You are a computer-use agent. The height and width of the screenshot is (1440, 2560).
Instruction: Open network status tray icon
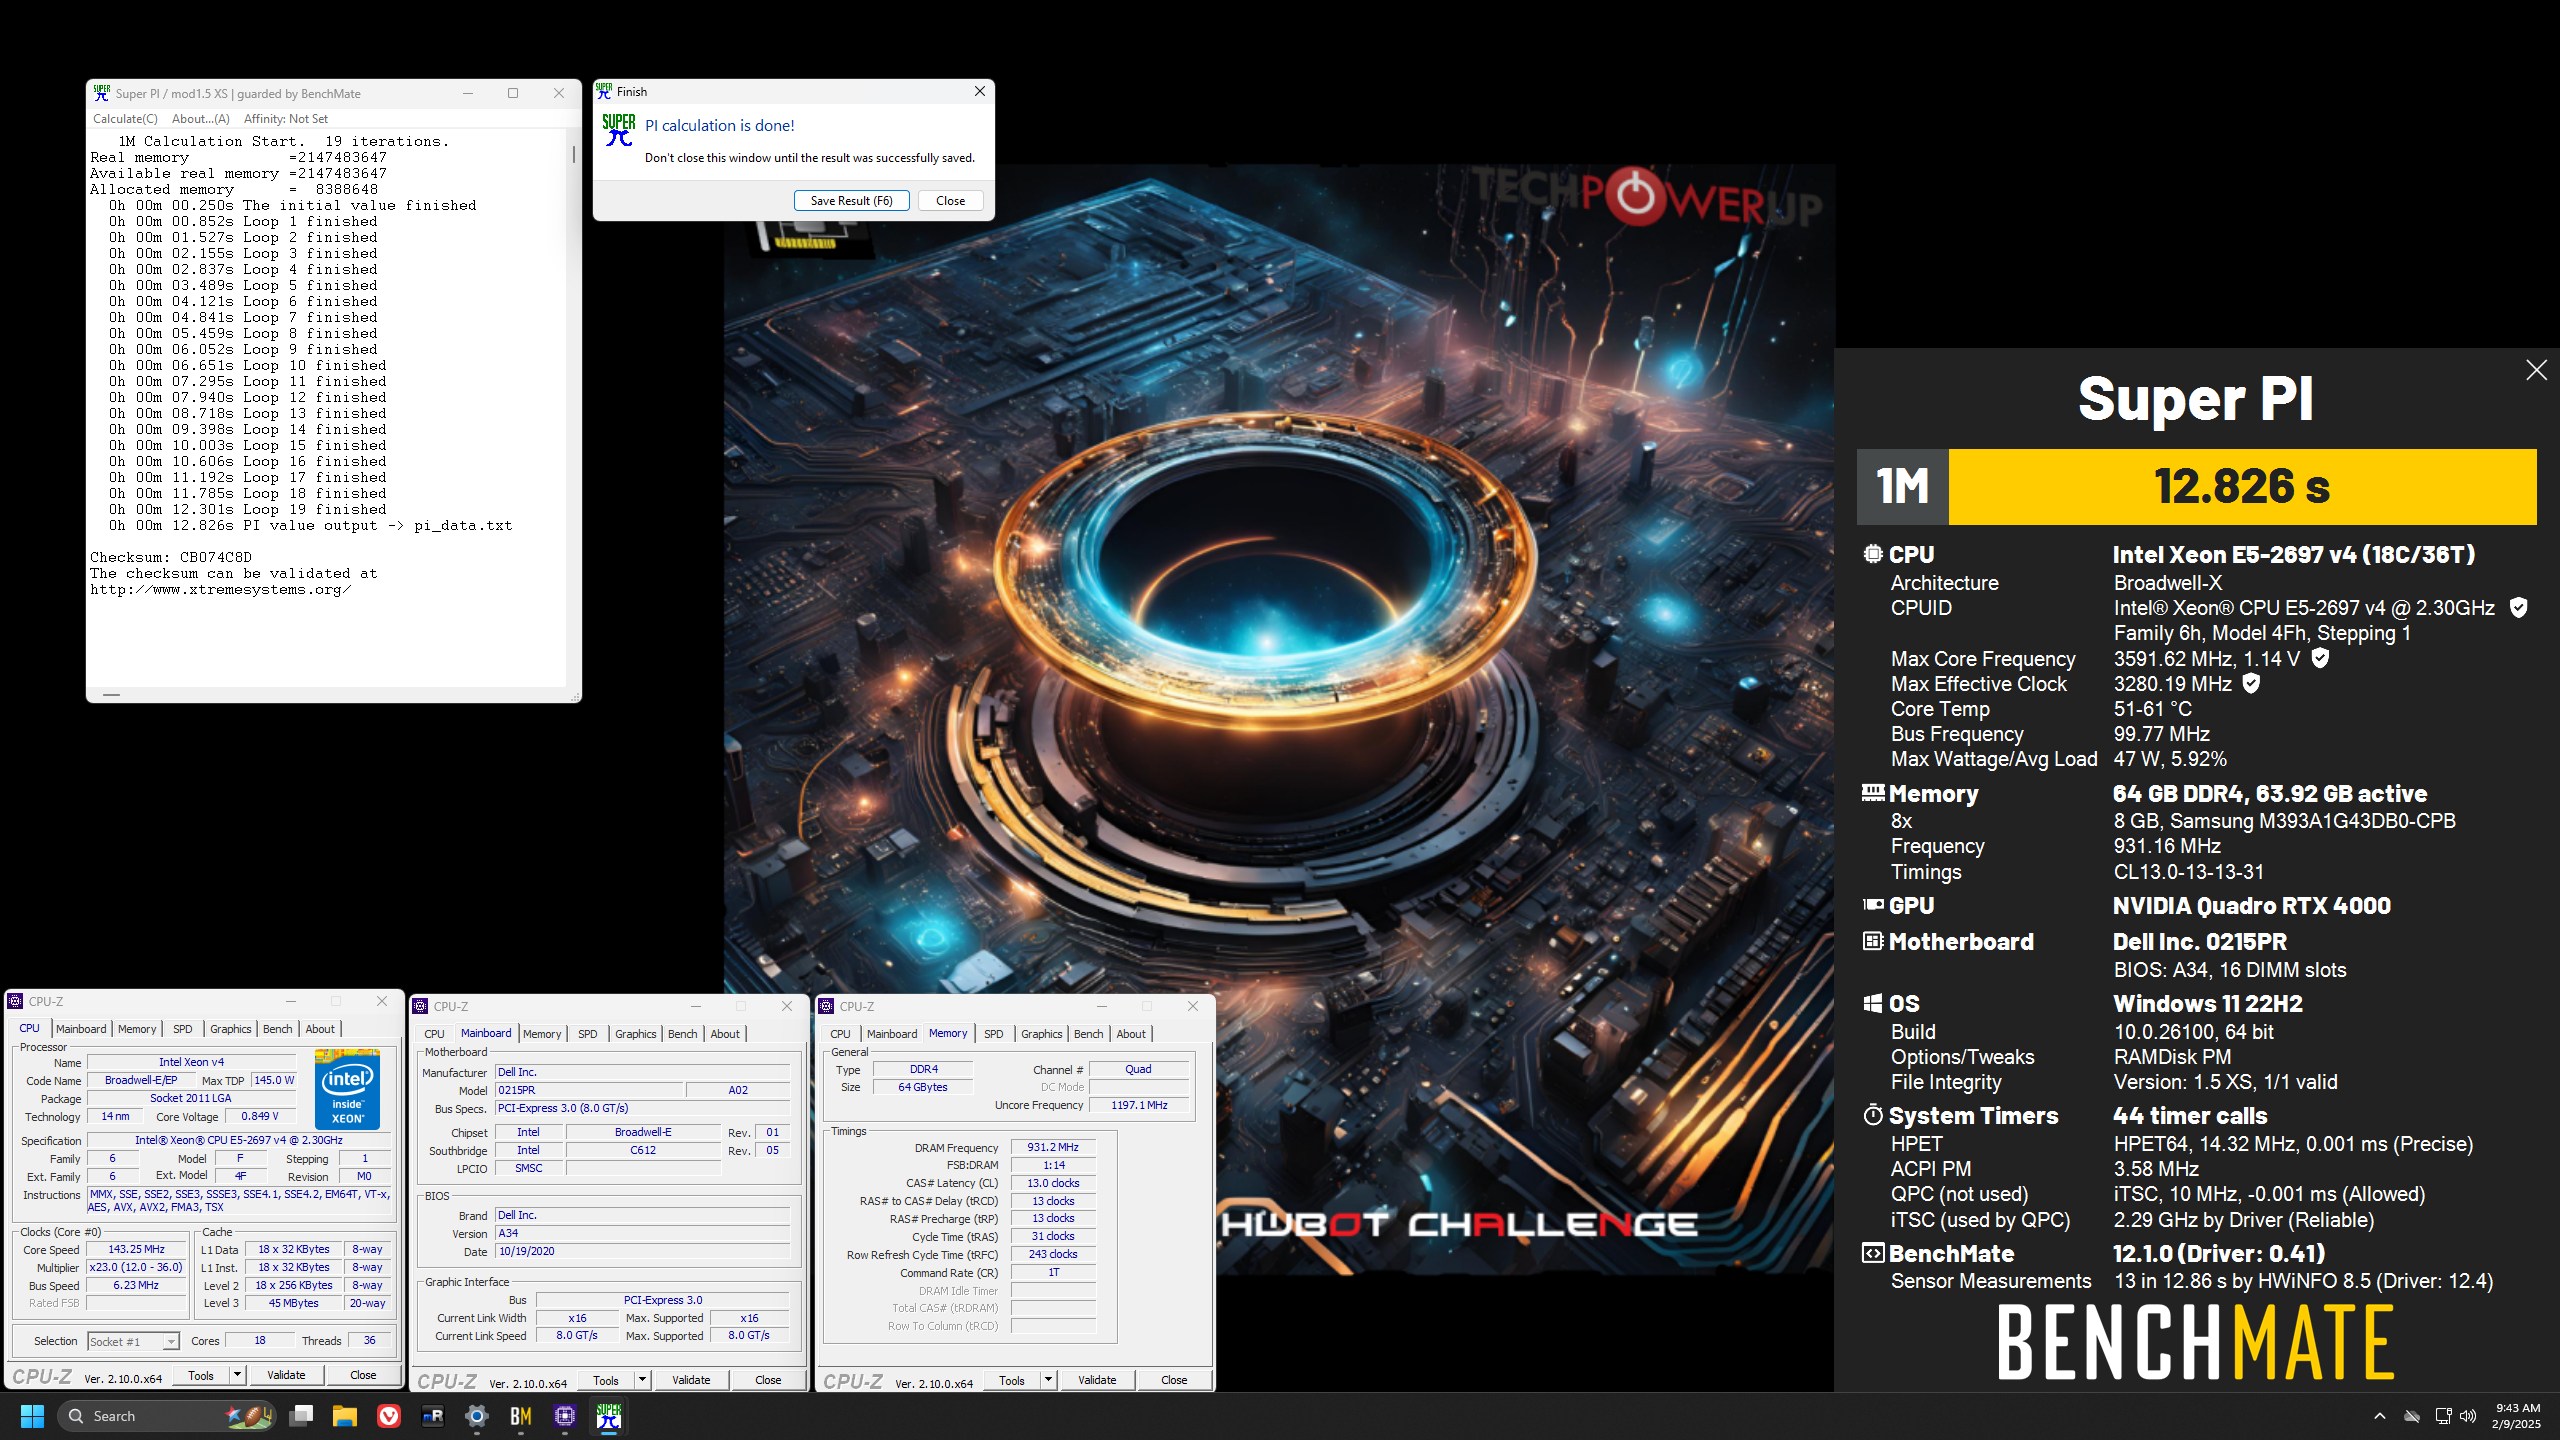click(2443, 1416)
